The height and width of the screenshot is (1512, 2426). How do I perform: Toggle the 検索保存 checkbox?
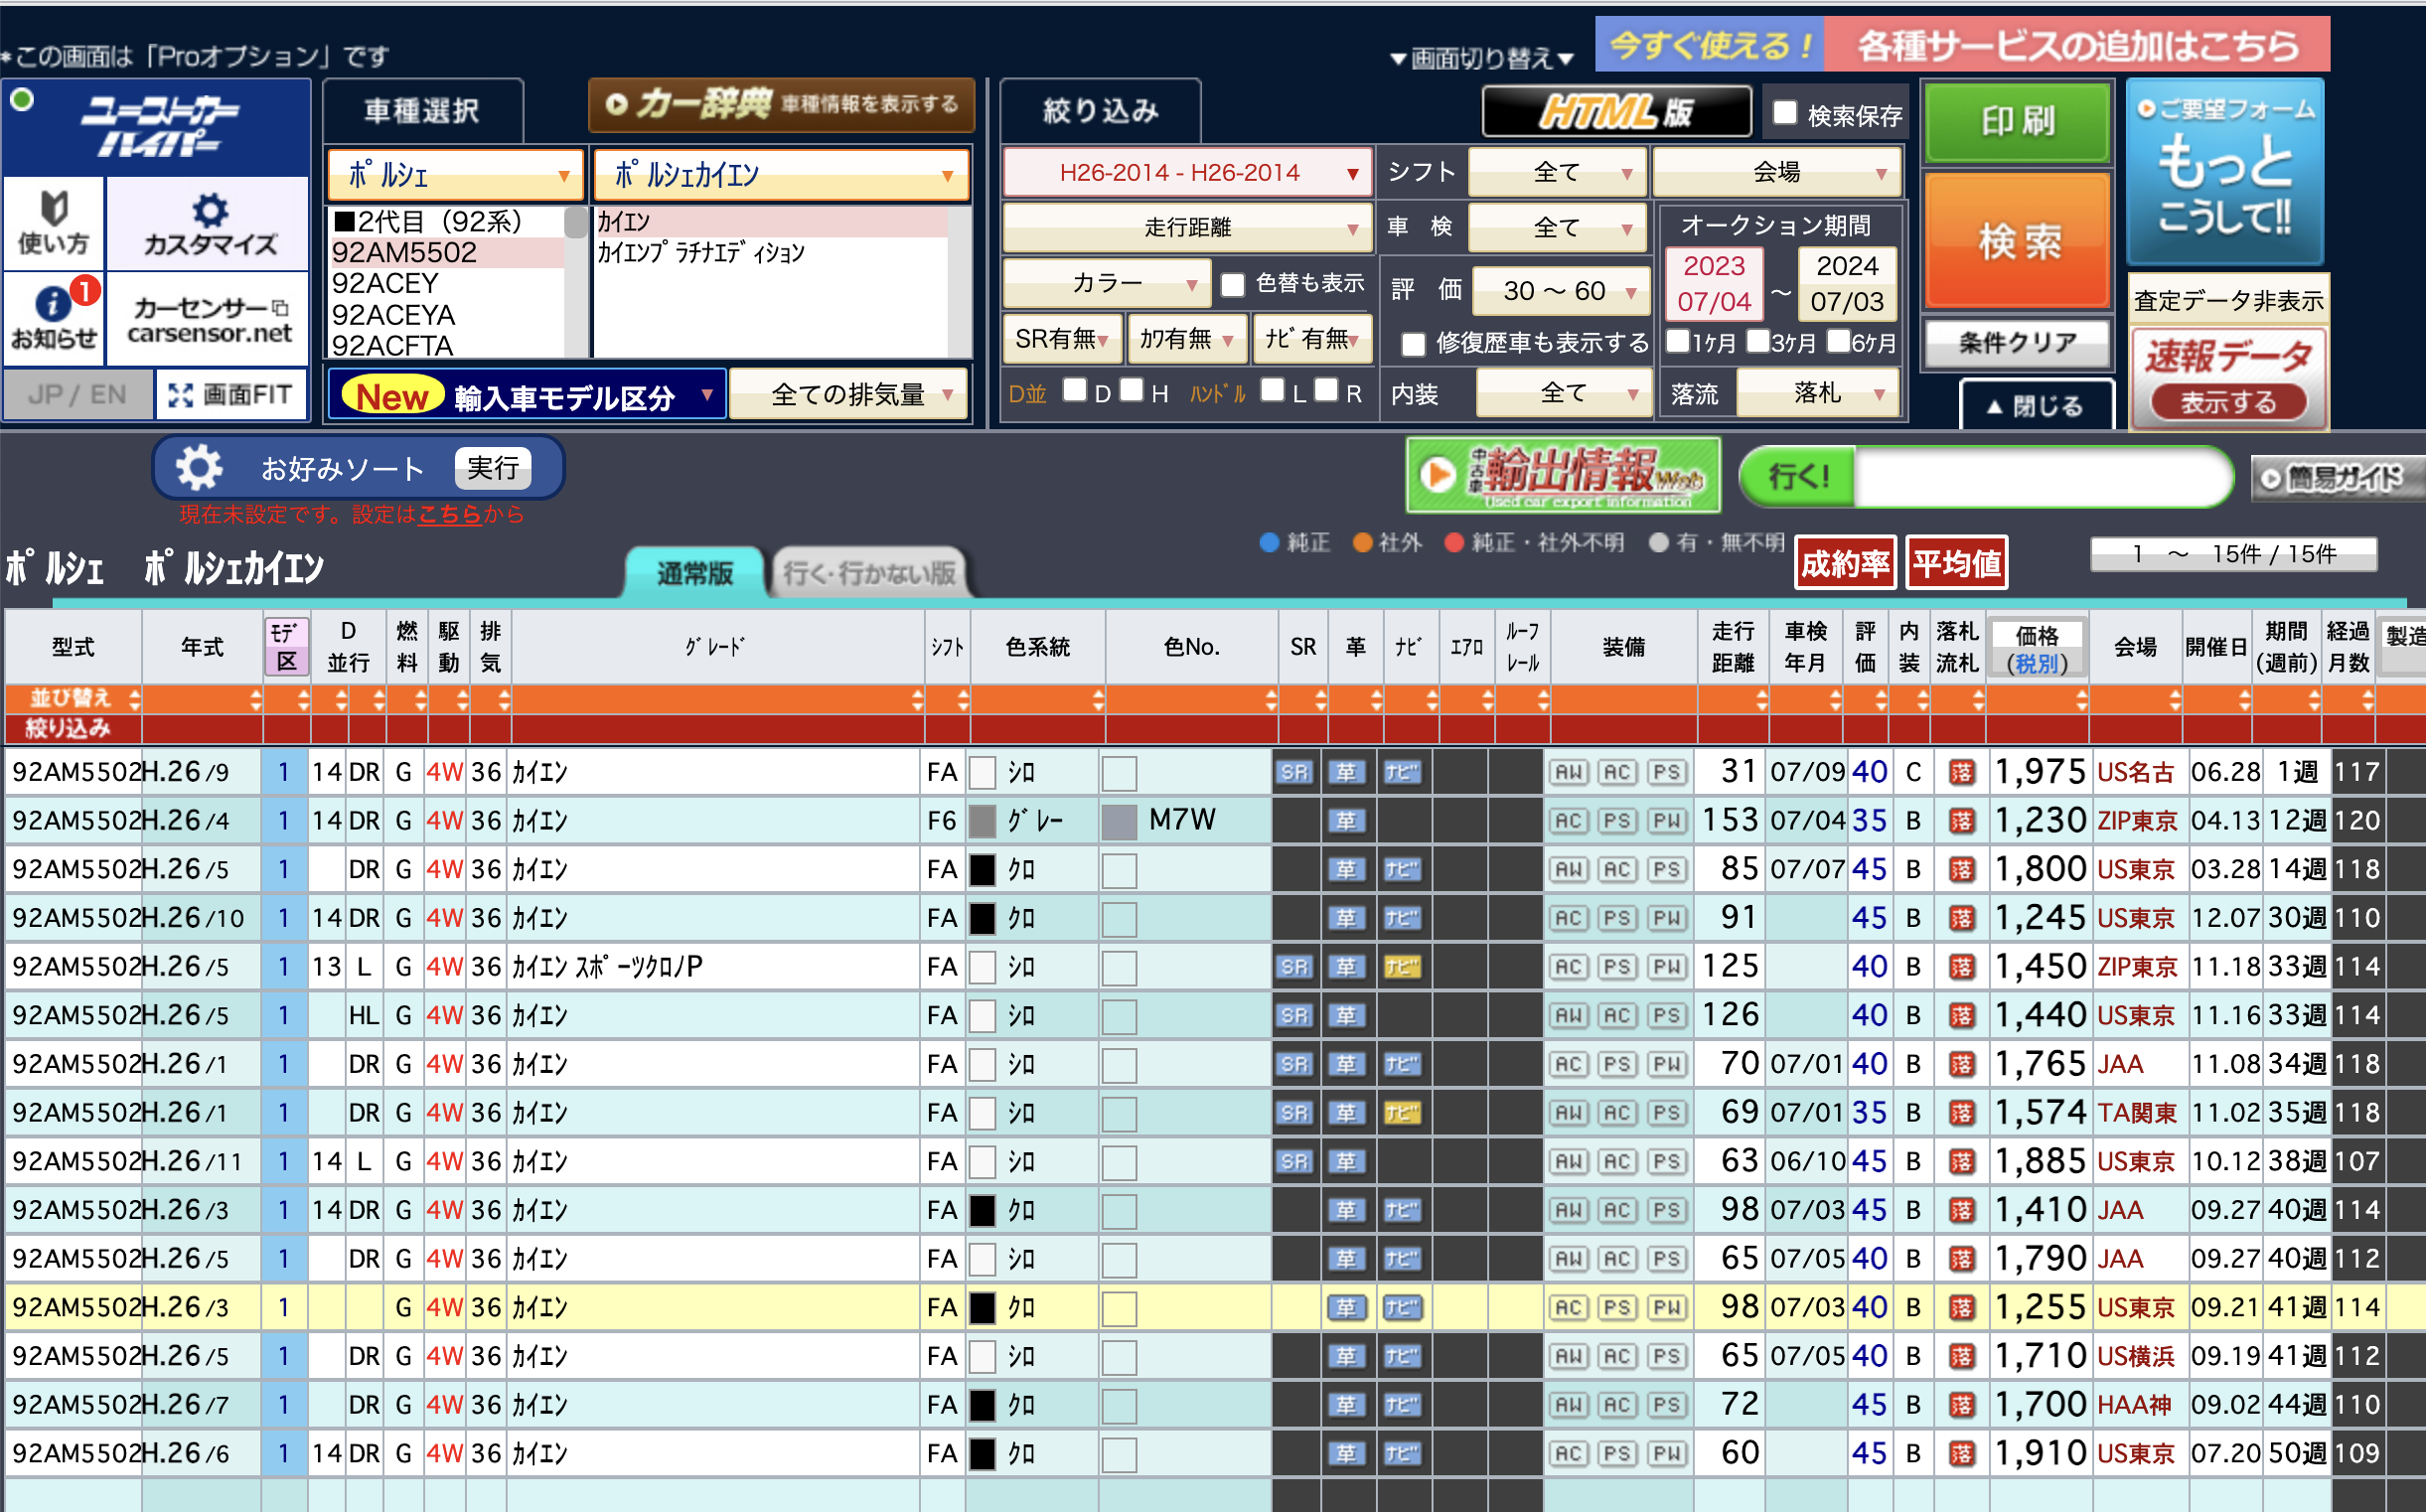click(x=1785, y=112)
